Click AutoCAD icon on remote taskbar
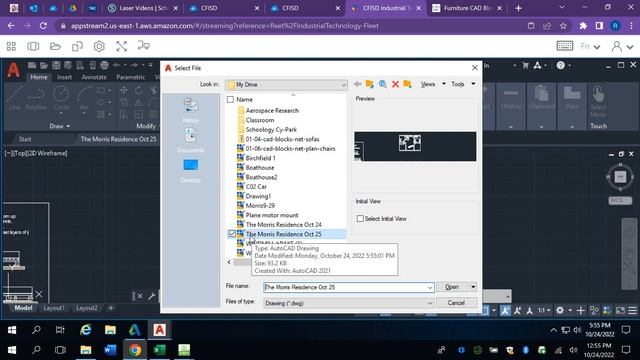Viewport: 640px width, 360px height. pyautogui.click(x=159, y=330)
